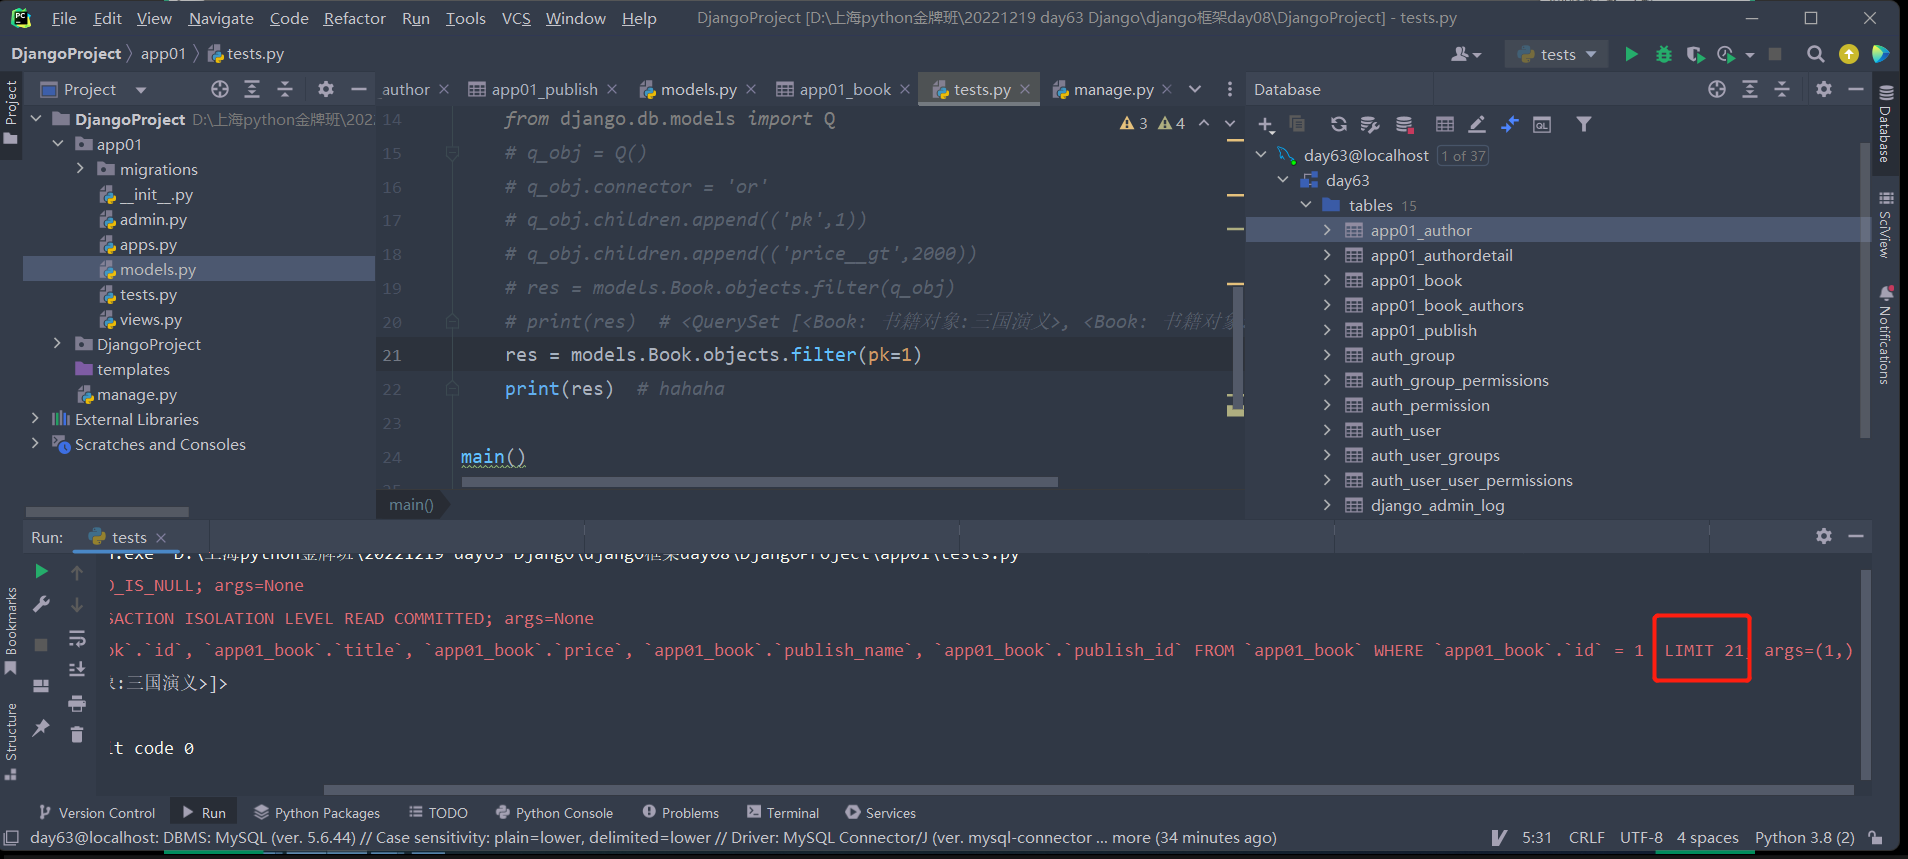Open the Bookmarks side panel
The height and width of the screenshot is (859, 1908).
point(11,630)
